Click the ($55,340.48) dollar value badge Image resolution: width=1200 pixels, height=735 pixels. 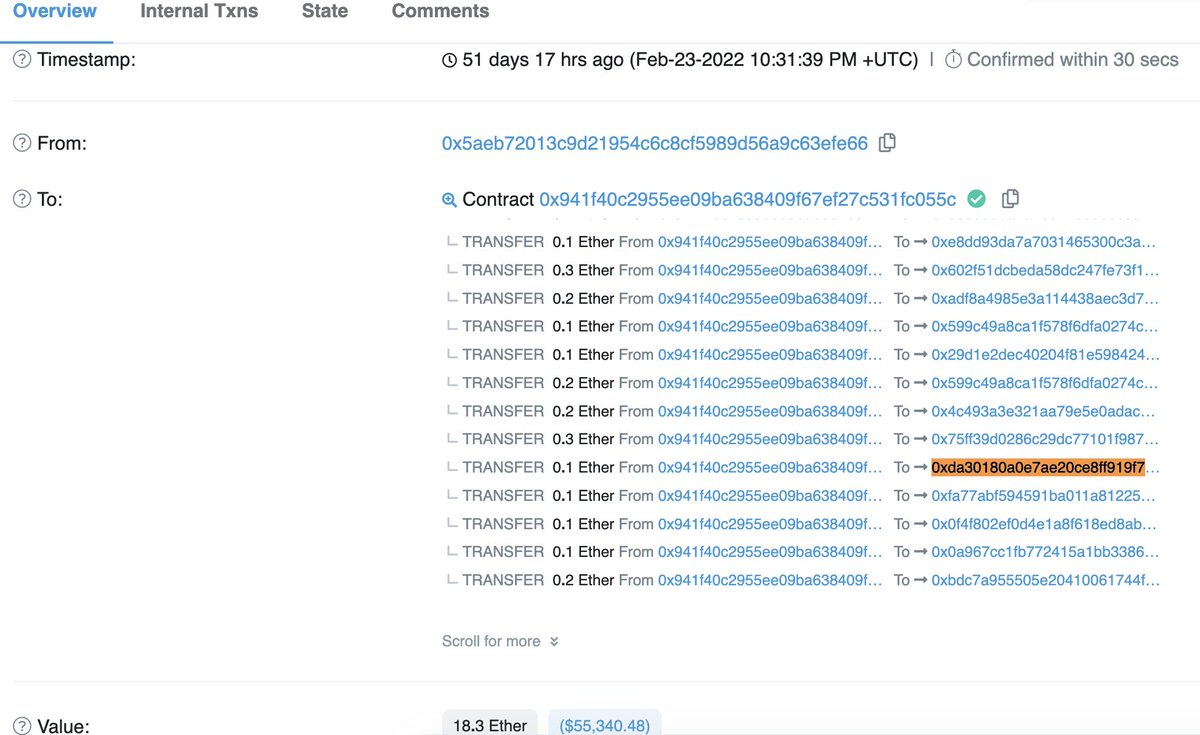point(605,725)
